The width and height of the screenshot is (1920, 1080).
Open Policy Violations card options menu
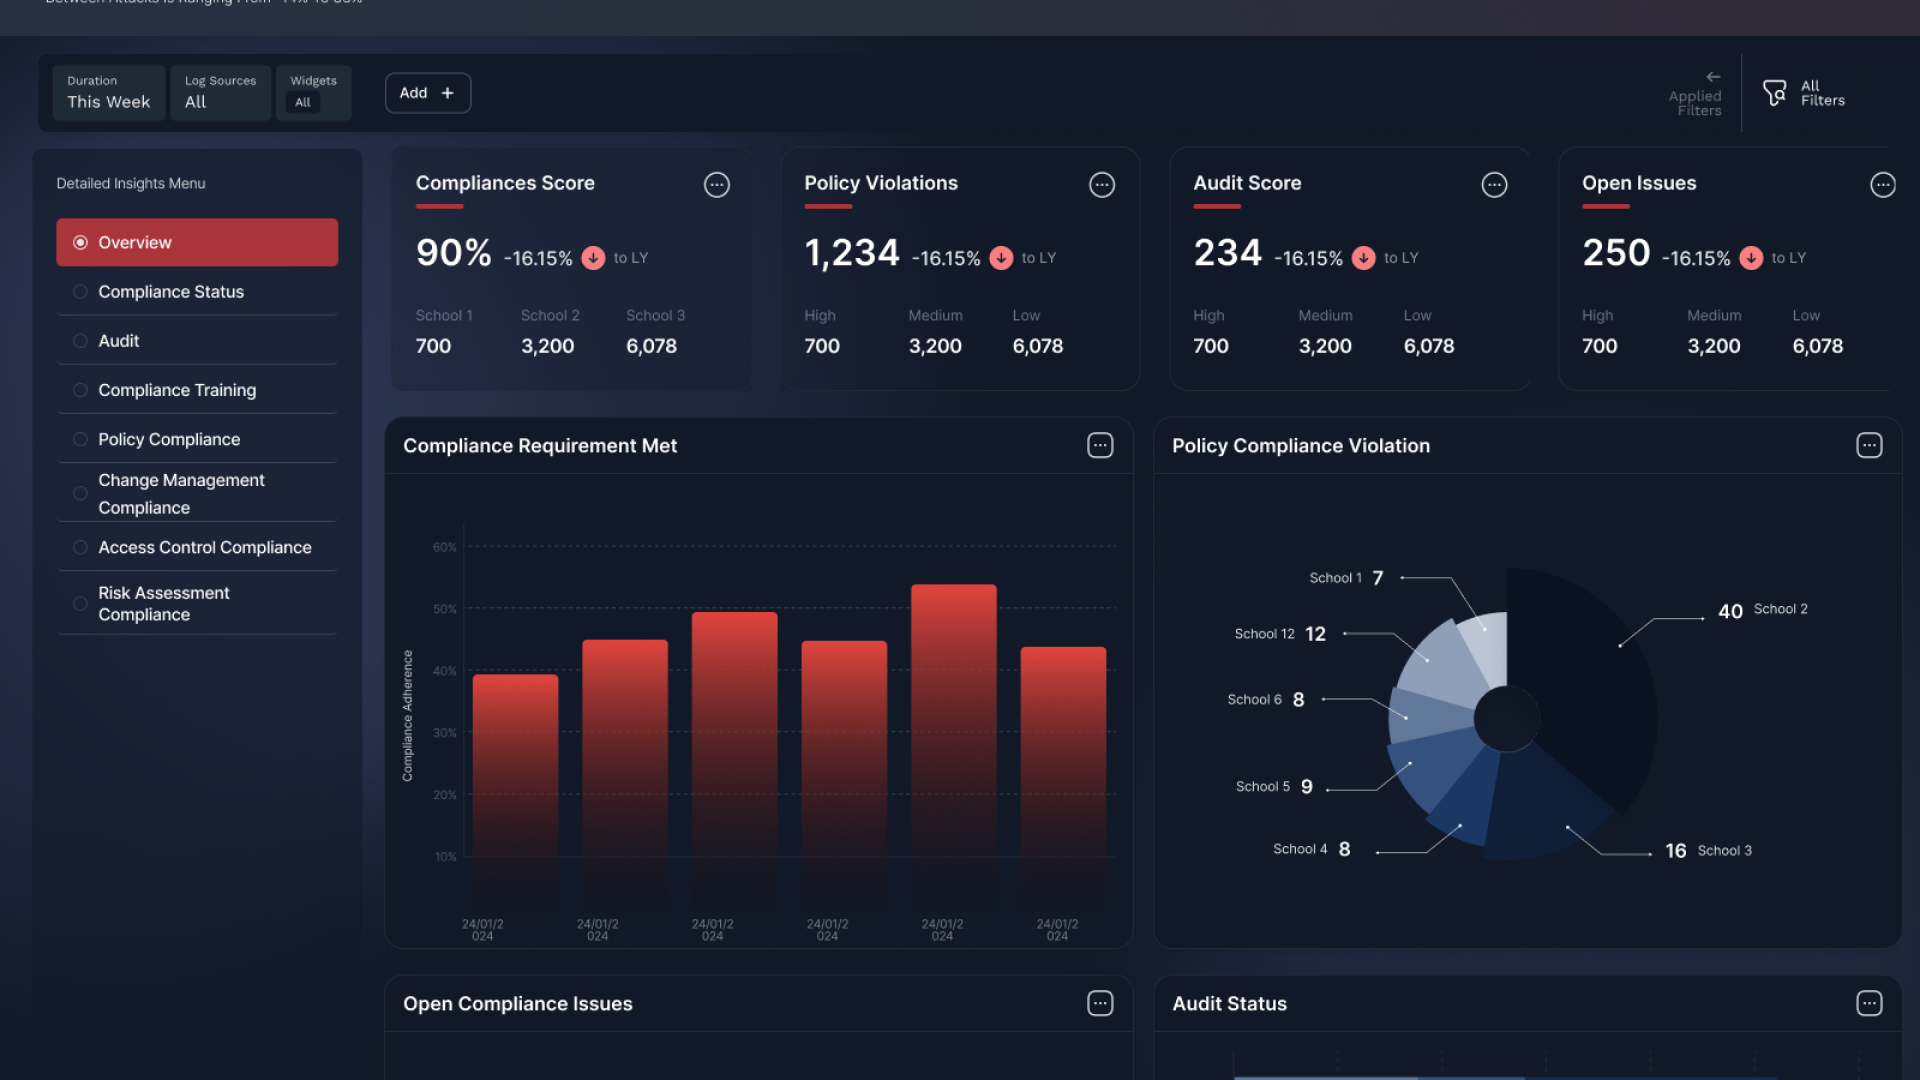1101,185
